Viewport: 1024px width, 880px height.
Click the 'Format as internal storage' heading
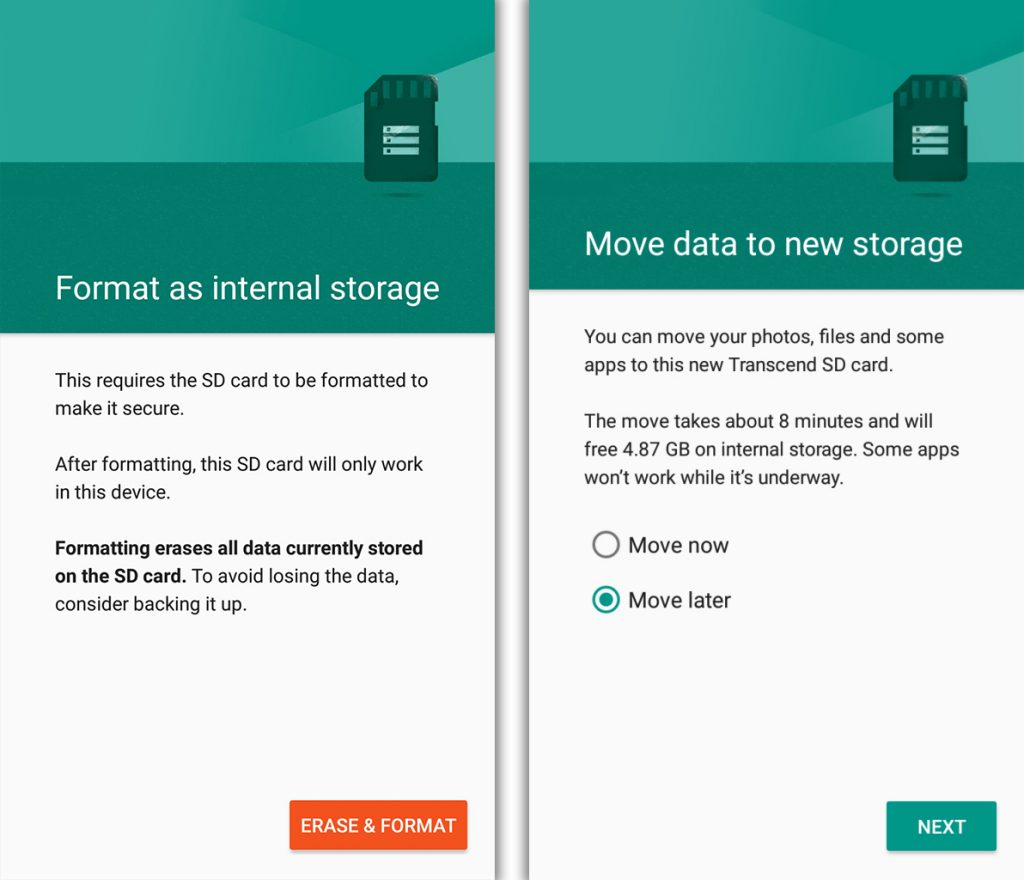pos(247,288)
